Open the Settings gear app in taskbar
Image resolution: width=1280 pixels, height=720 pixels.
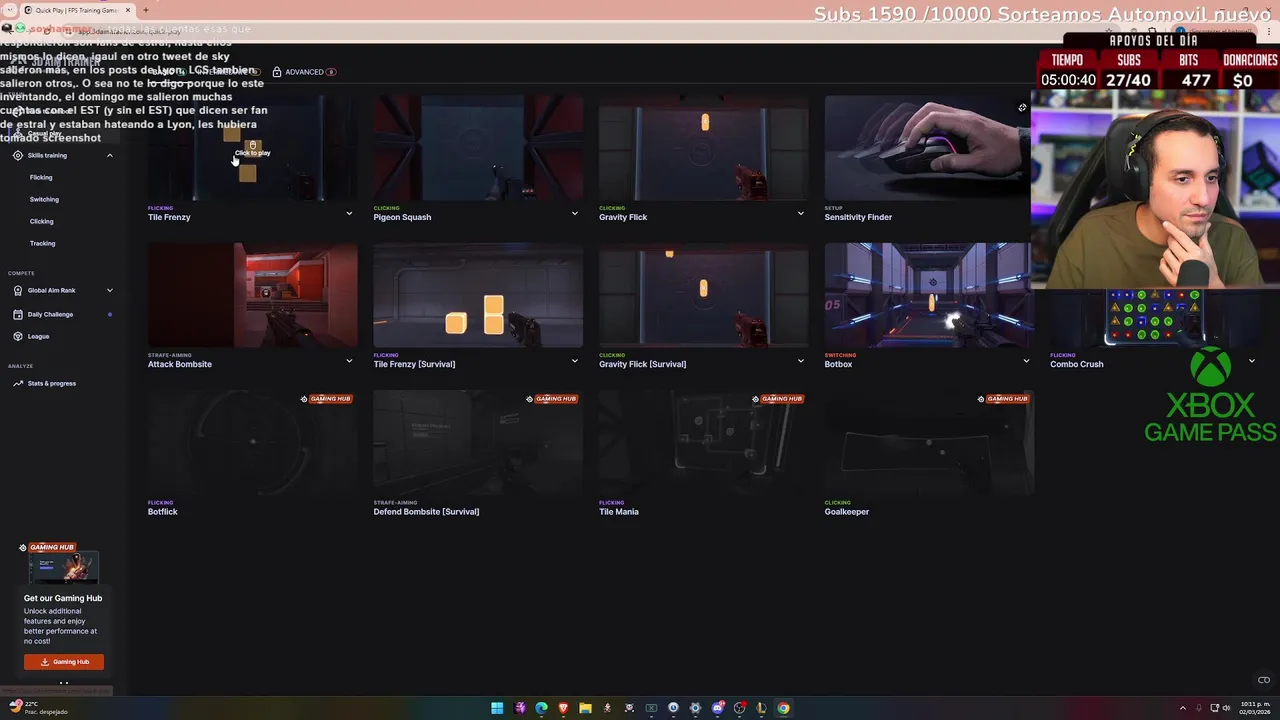click(695, 708)
